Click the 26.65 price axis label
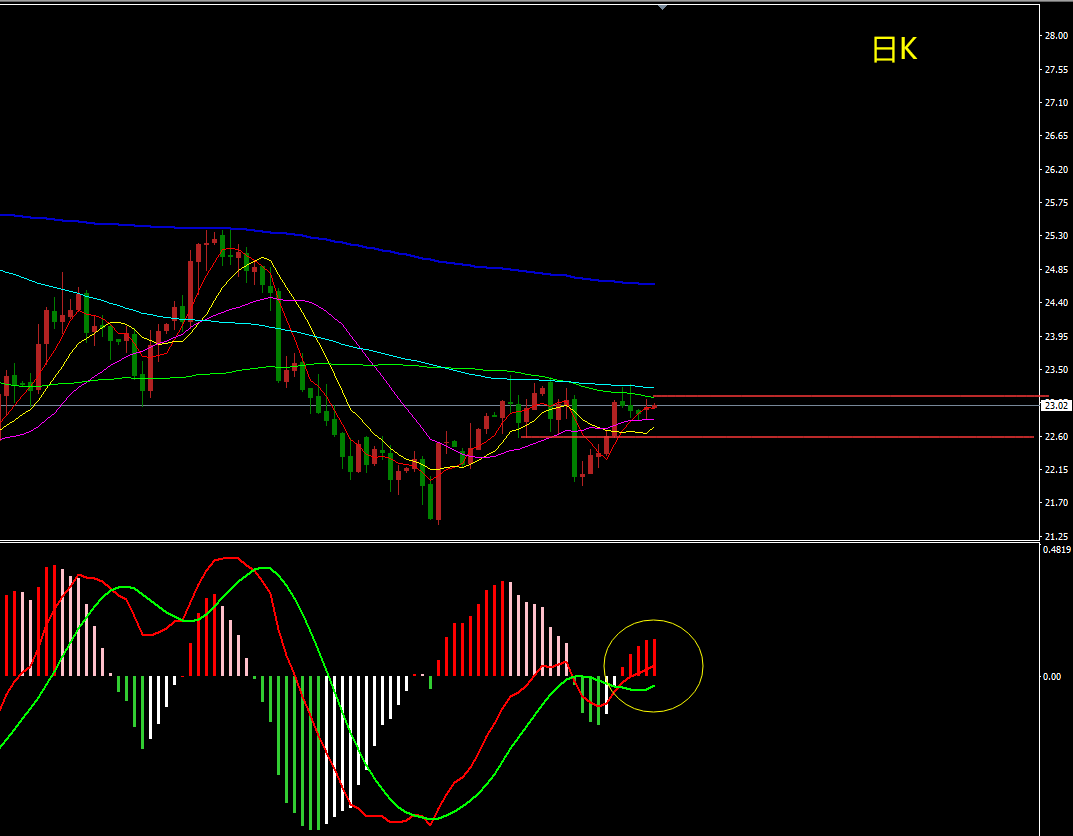 [x=1056, y=135]
